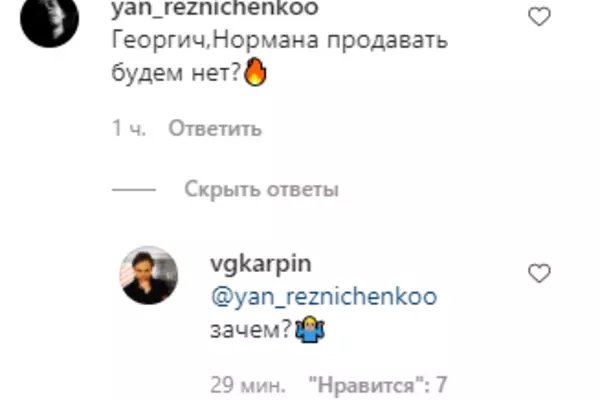
Task: Like the comment by yan_reznichenkoo with heart icon
Action: coord(539,17)
